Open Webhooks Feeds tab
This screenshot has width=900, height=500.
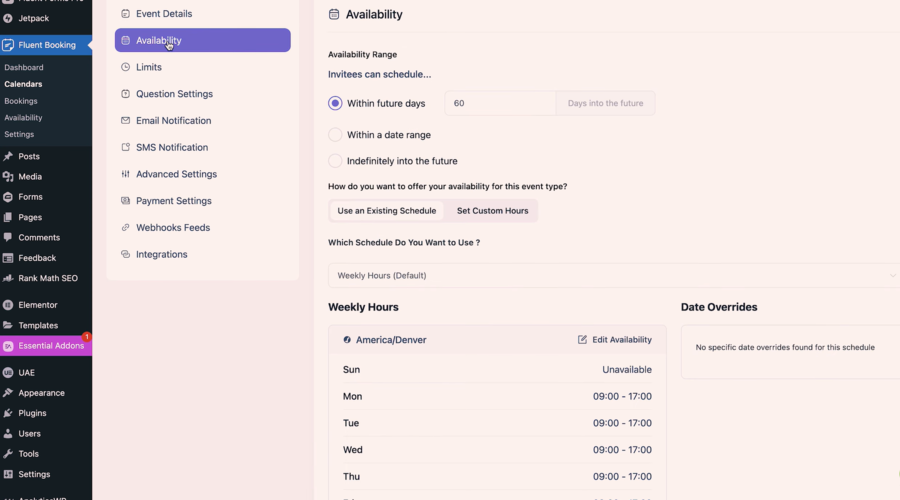point(203,227)
